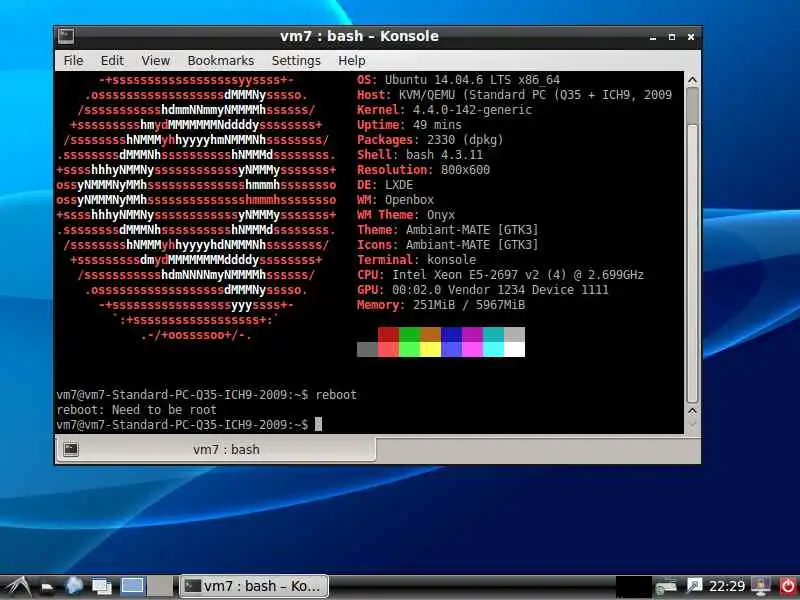Click the 'Resolution: 800x600' line

tap(423, 170)
